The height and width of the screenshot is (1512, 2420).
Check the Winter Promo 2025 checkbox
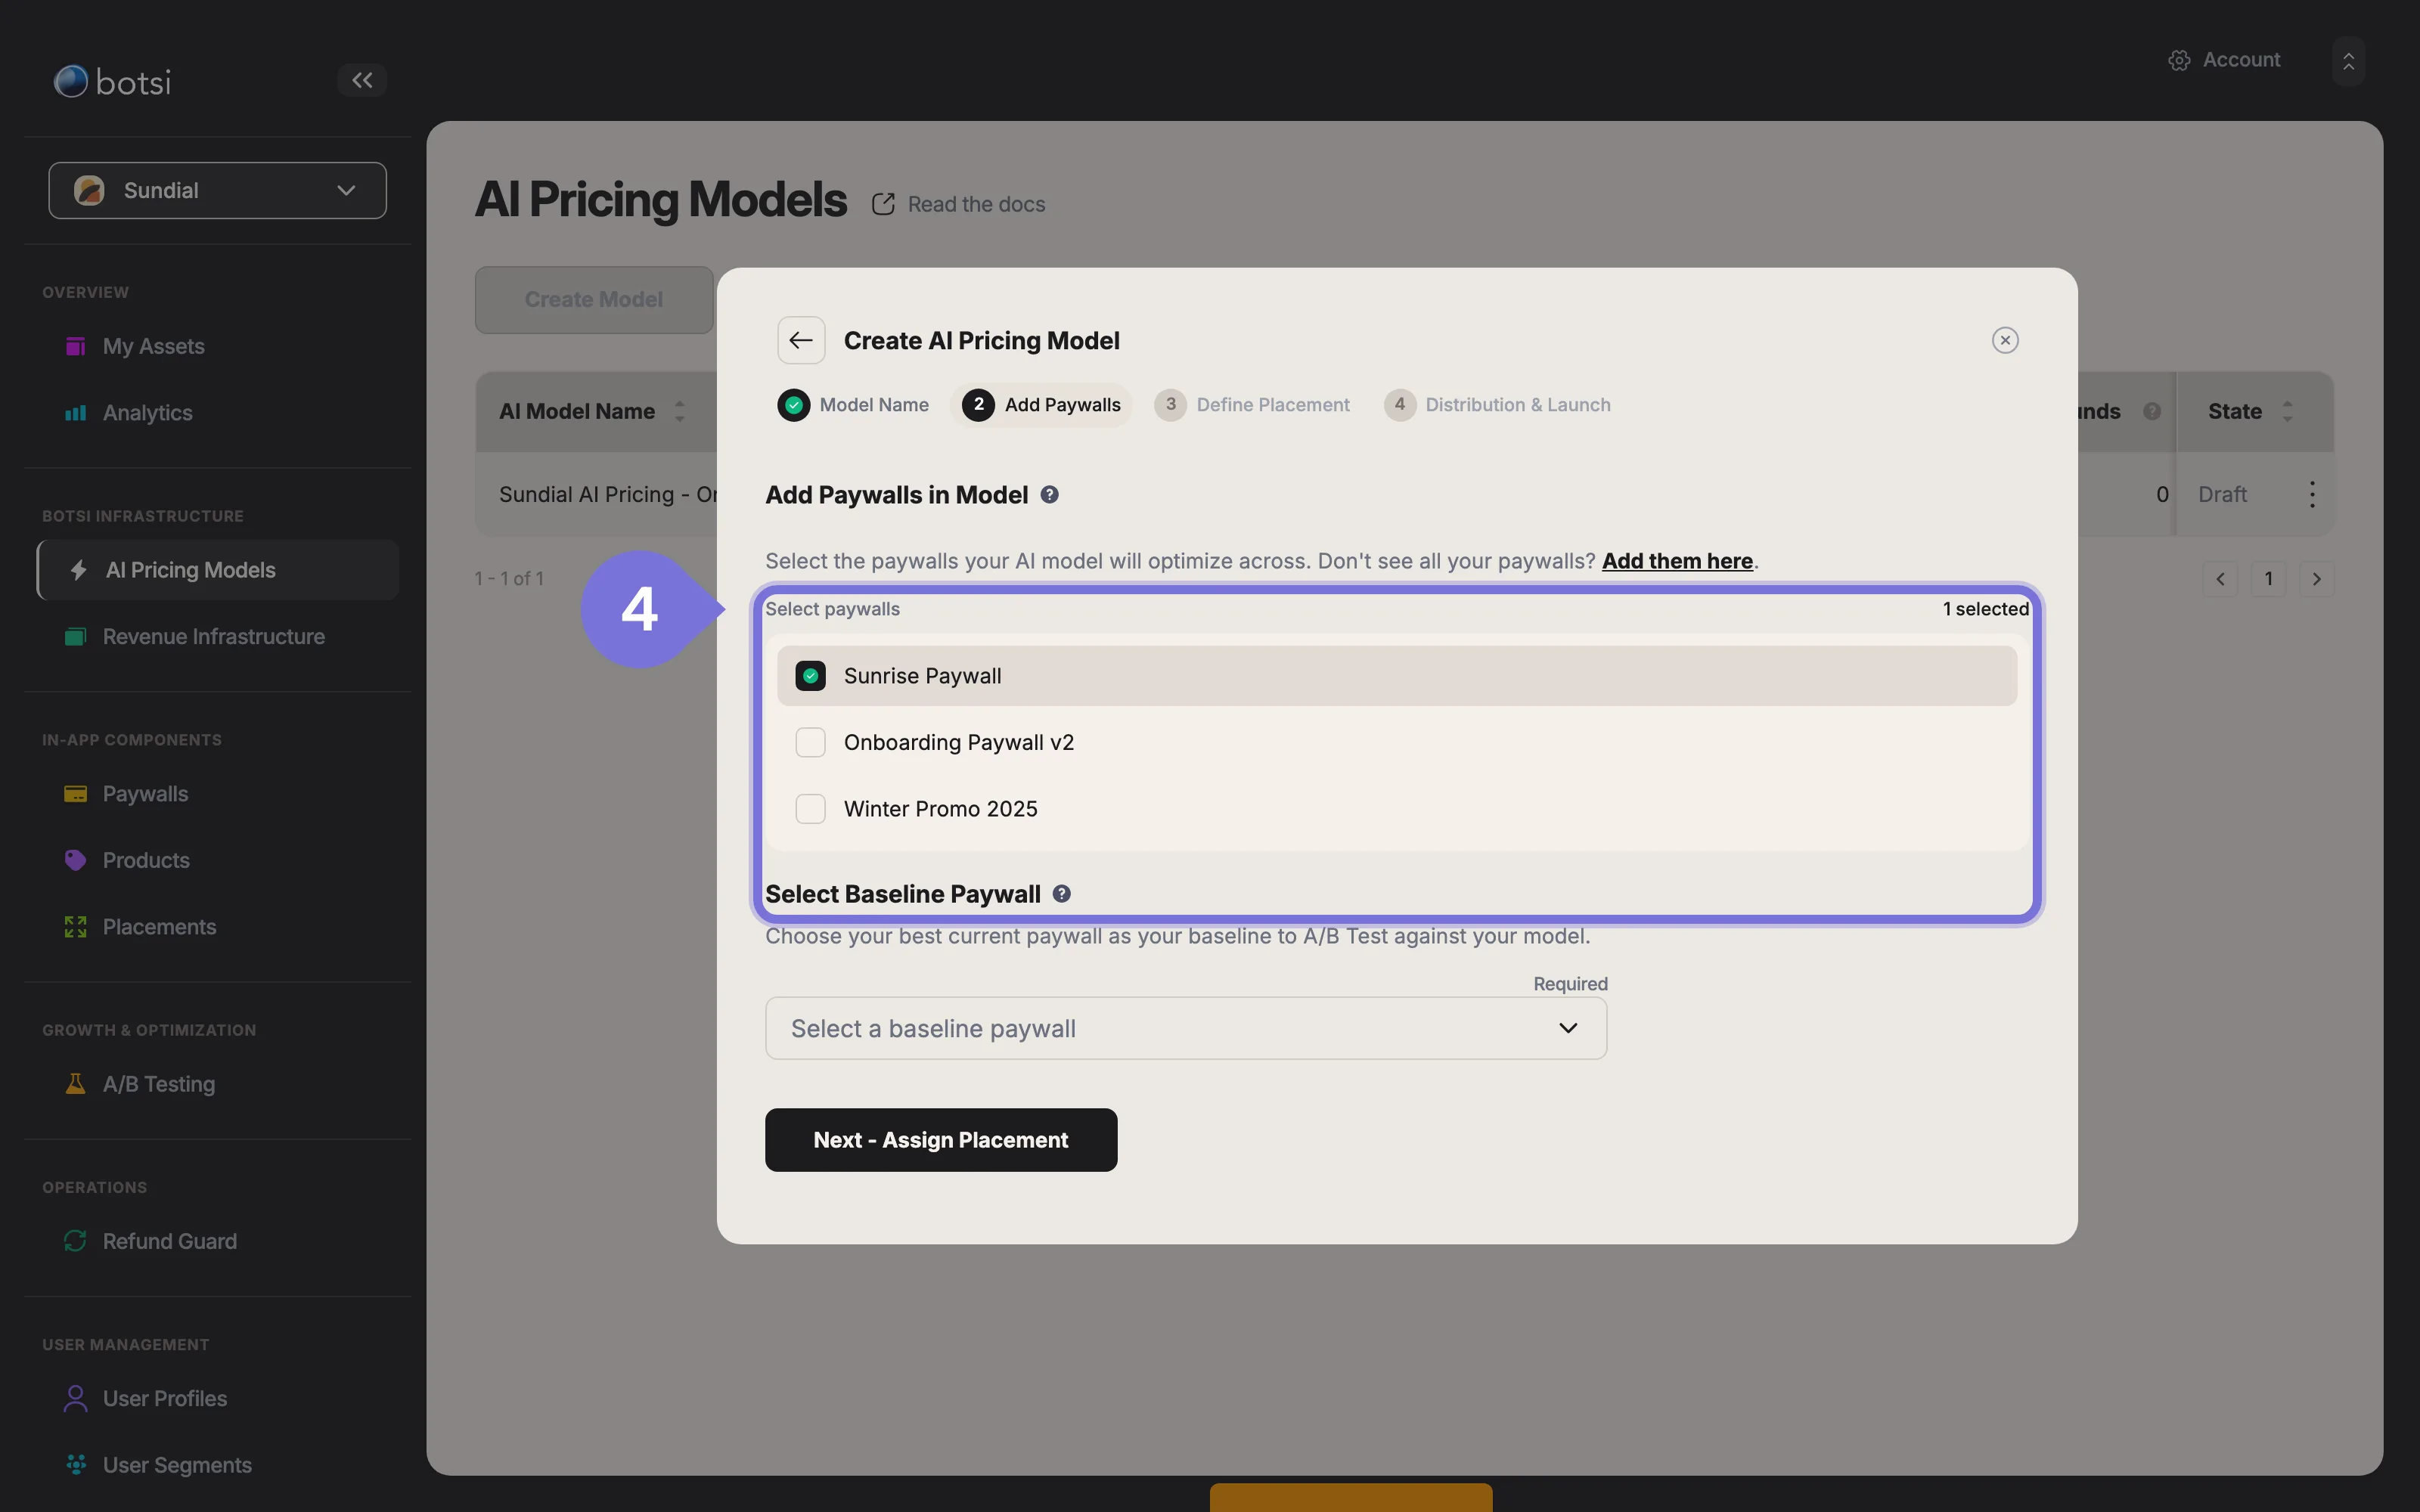[810, 809]
